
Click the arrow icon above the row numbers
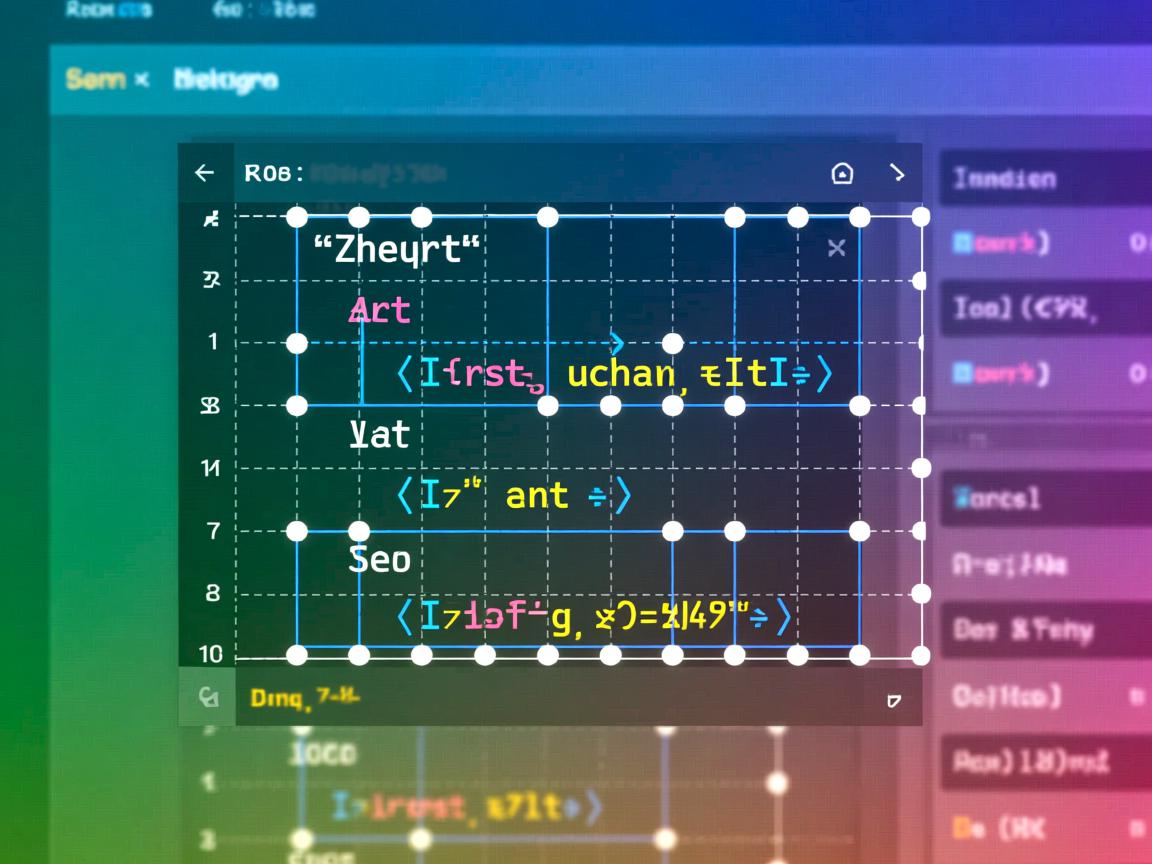click(211, 219)
